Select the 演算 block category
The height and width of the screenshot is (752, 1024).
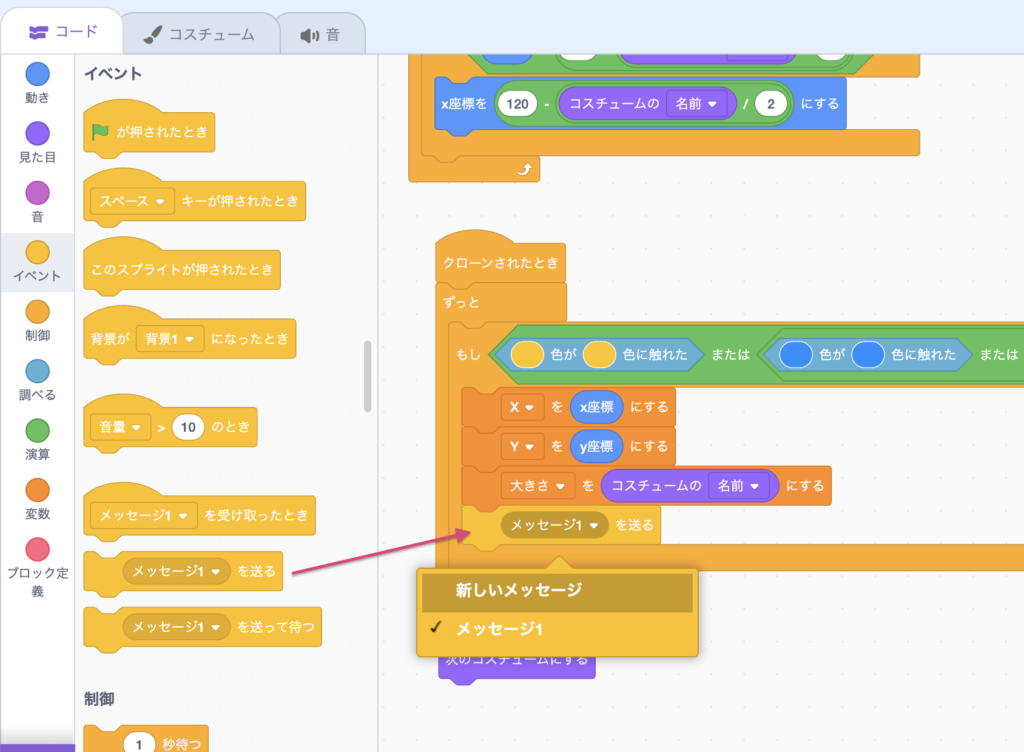(37, 439)
